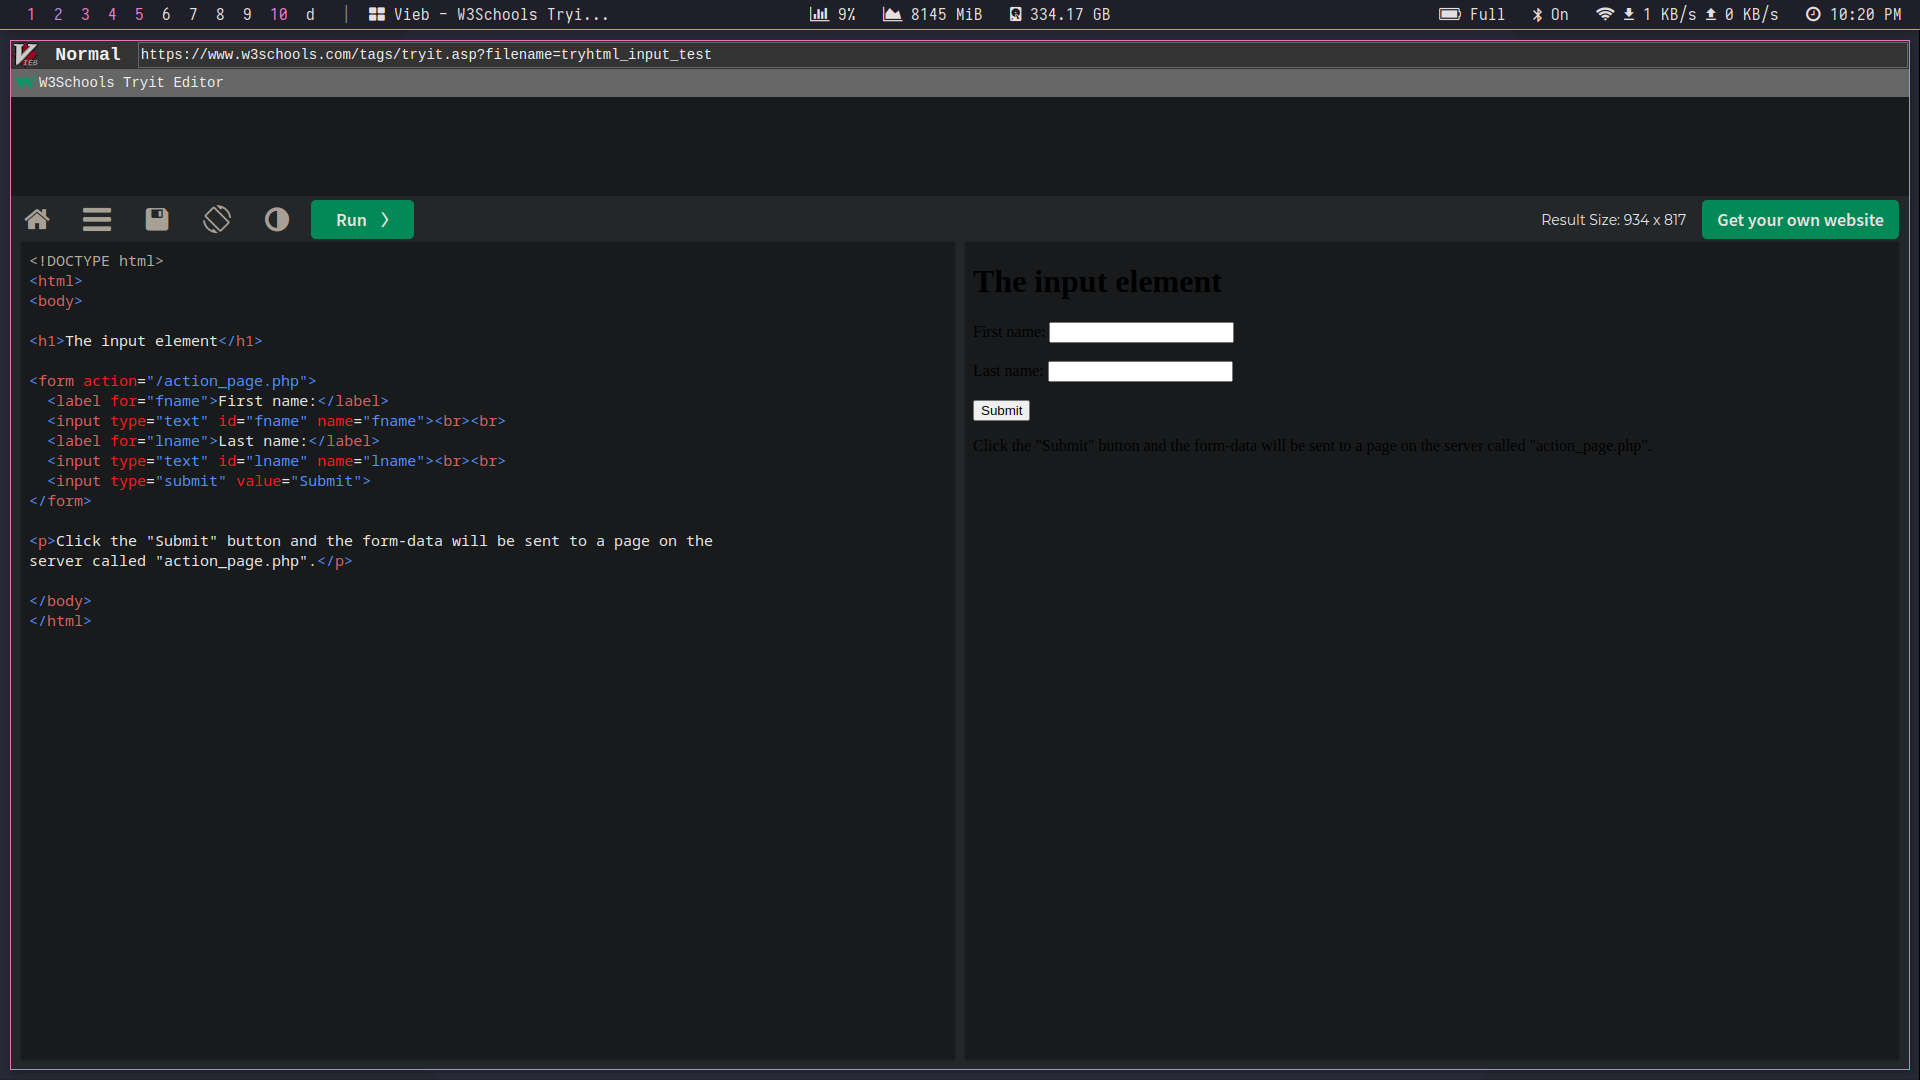Select the W3Schools Tryit Editor tab
The width and height of the screenshot is (1920, 1080).
[130, 82]
